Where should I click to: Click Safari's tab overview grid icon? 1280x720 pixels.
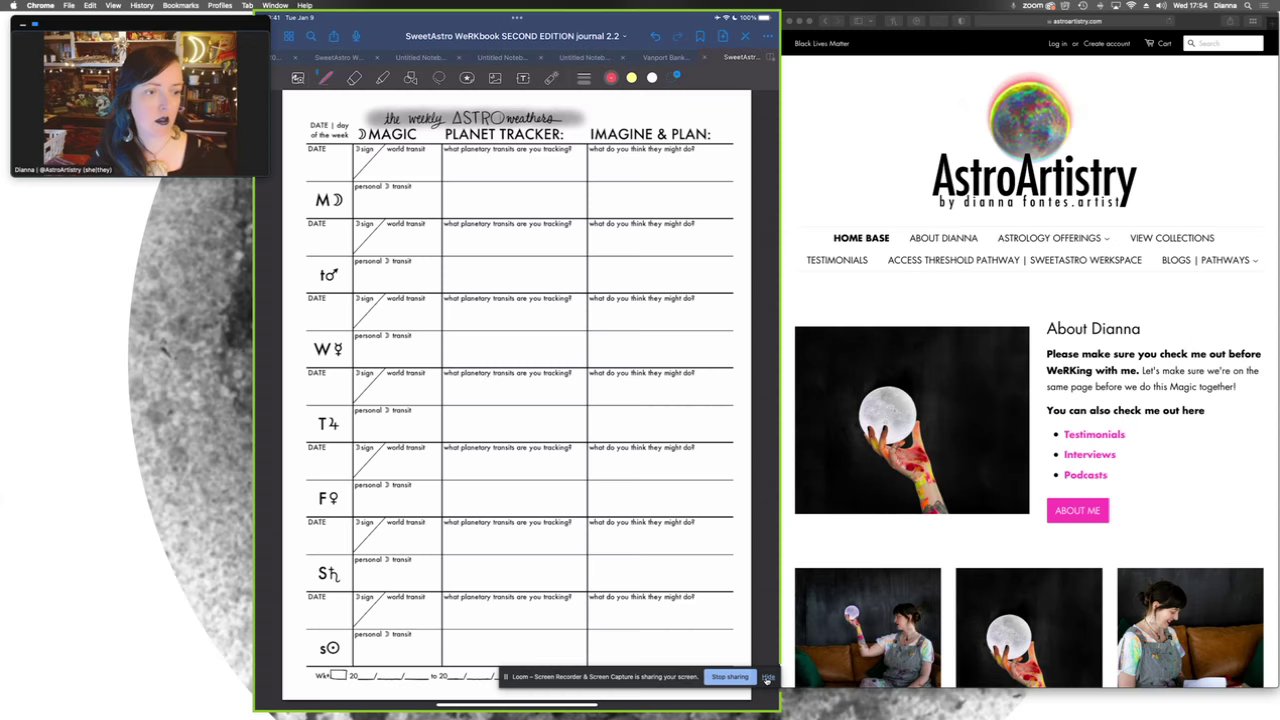pyautogui.click(x=1253, y=21)
